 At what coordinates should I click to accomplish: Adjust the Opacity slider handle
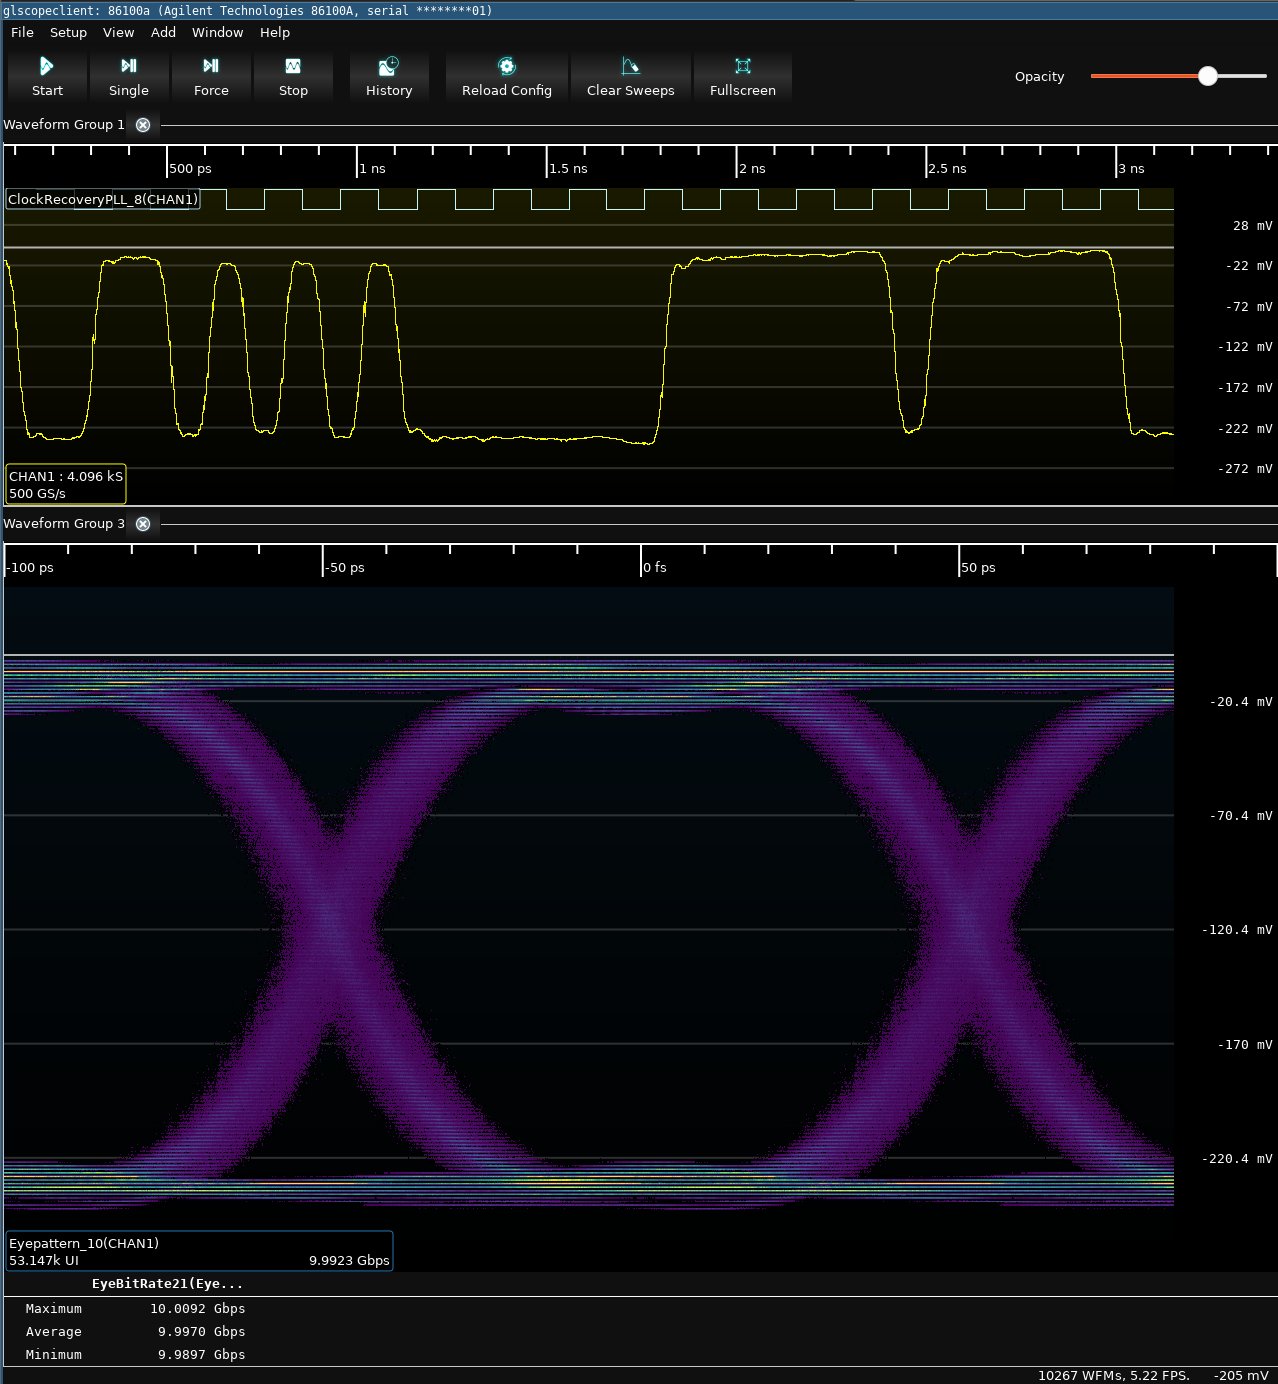pos(1208,76)
